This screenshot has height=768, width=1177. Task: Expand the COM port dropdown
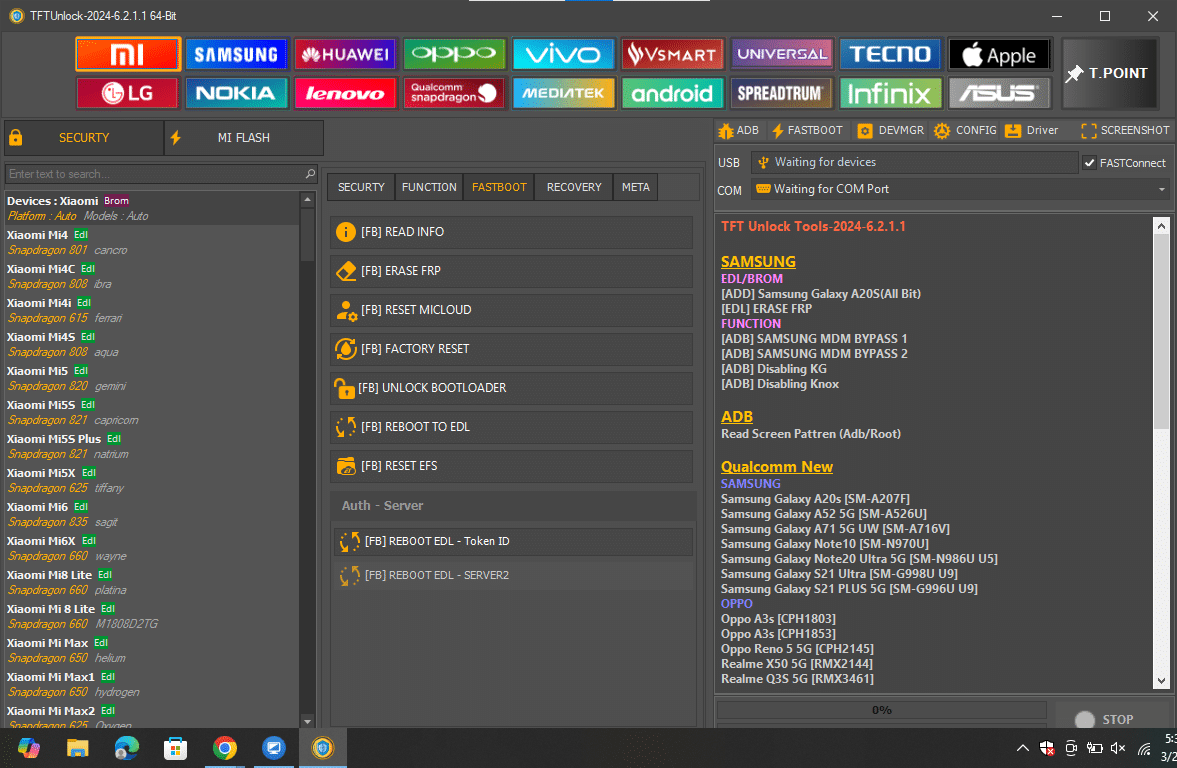point(1162,189)
